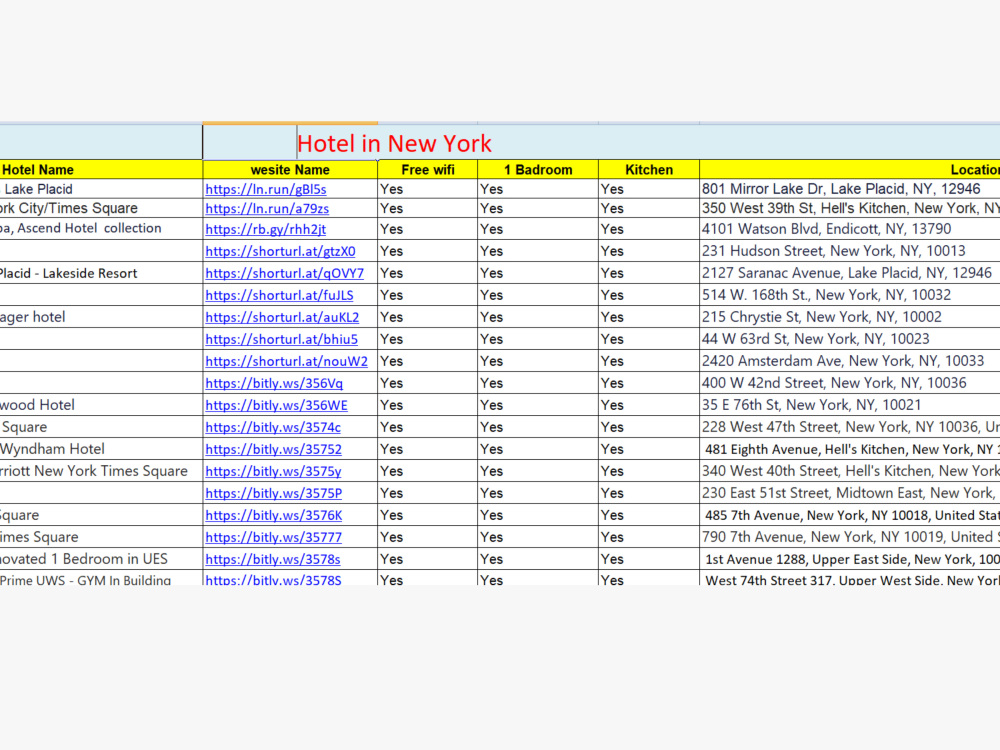The width and height of the screenshot is (1000, 750).
Task: Select 1 Badroom Yes in 356WE row
Action: click(538, 405)
